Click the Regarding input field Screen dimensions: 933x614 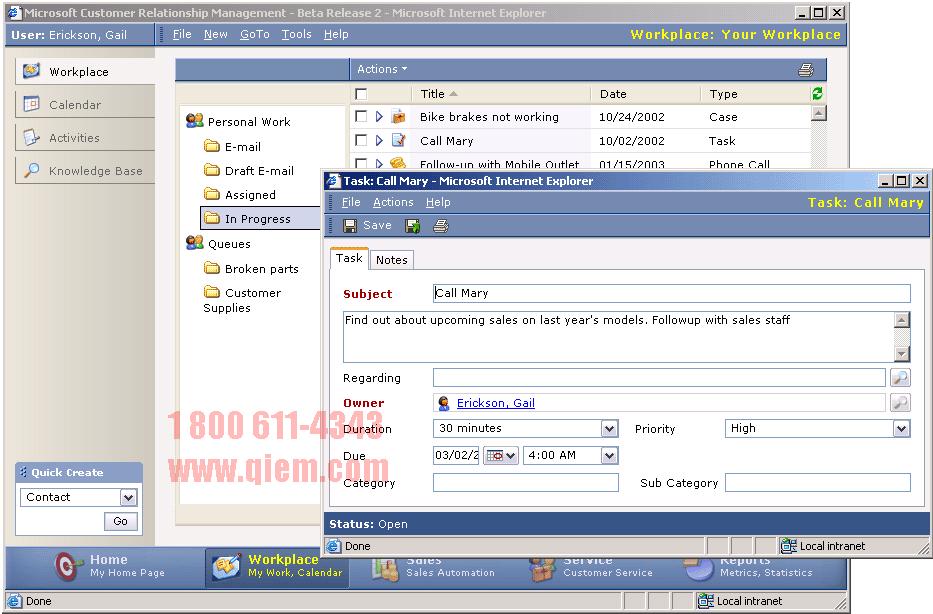pyautogui.click(x=659, y=377)
